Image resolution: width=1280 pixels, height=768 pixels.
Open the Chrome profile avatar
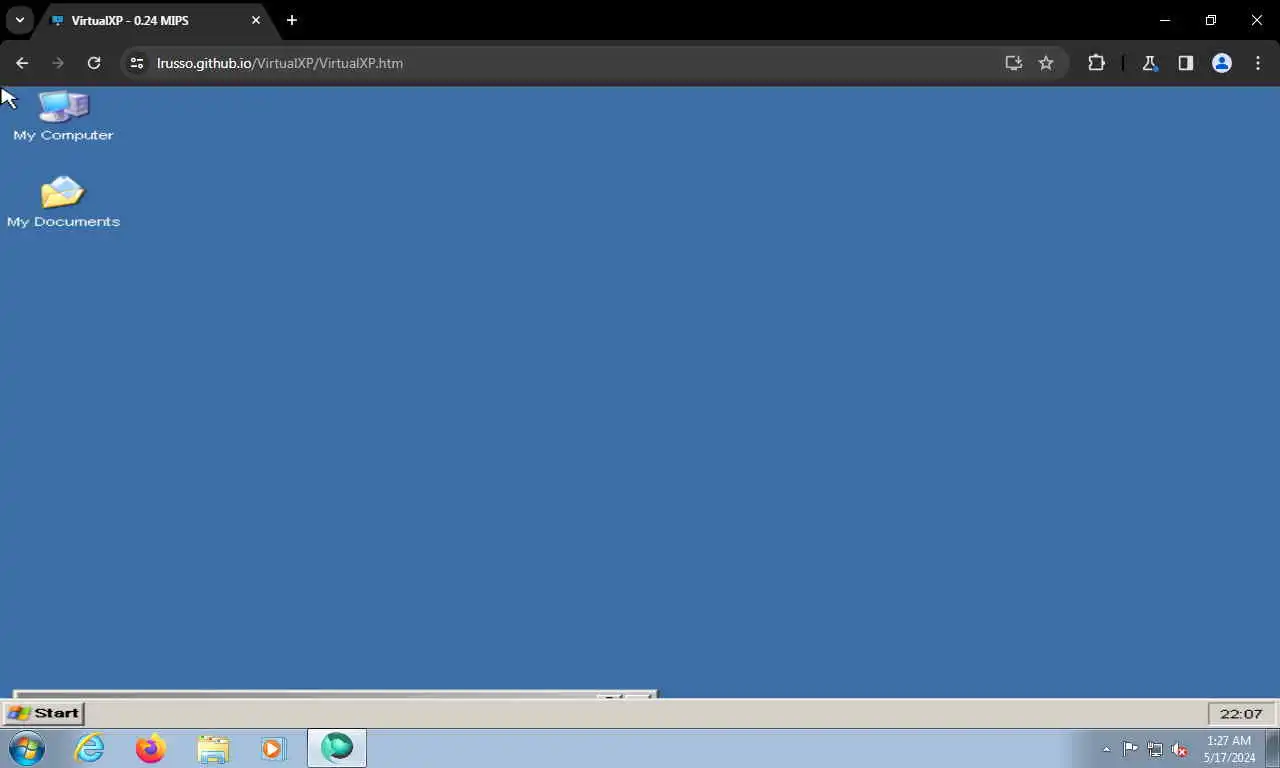click(1222, 63)
